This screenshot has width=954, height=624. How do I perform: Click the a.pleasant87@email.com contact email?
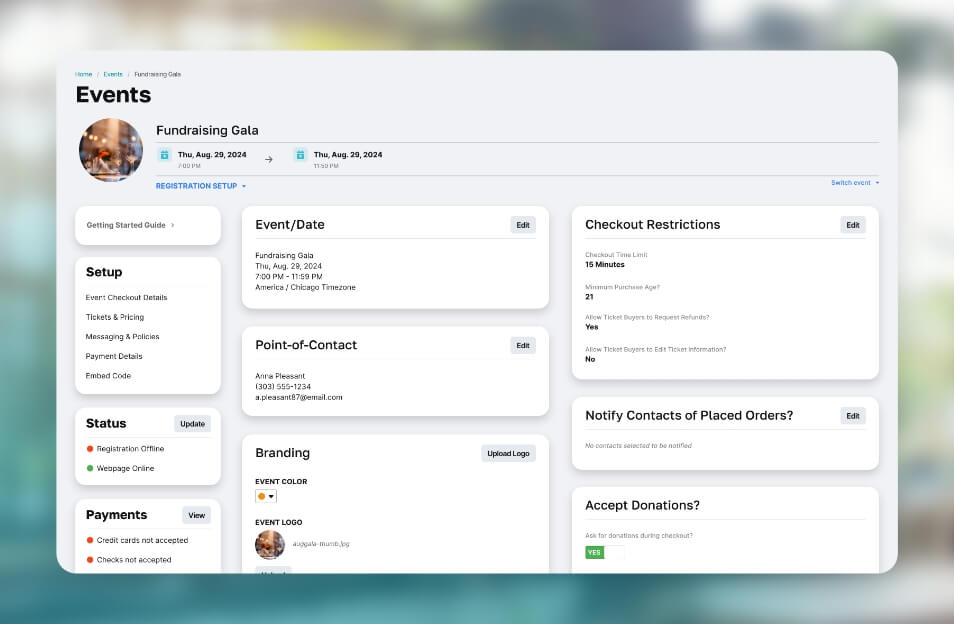tap(299, 397)
